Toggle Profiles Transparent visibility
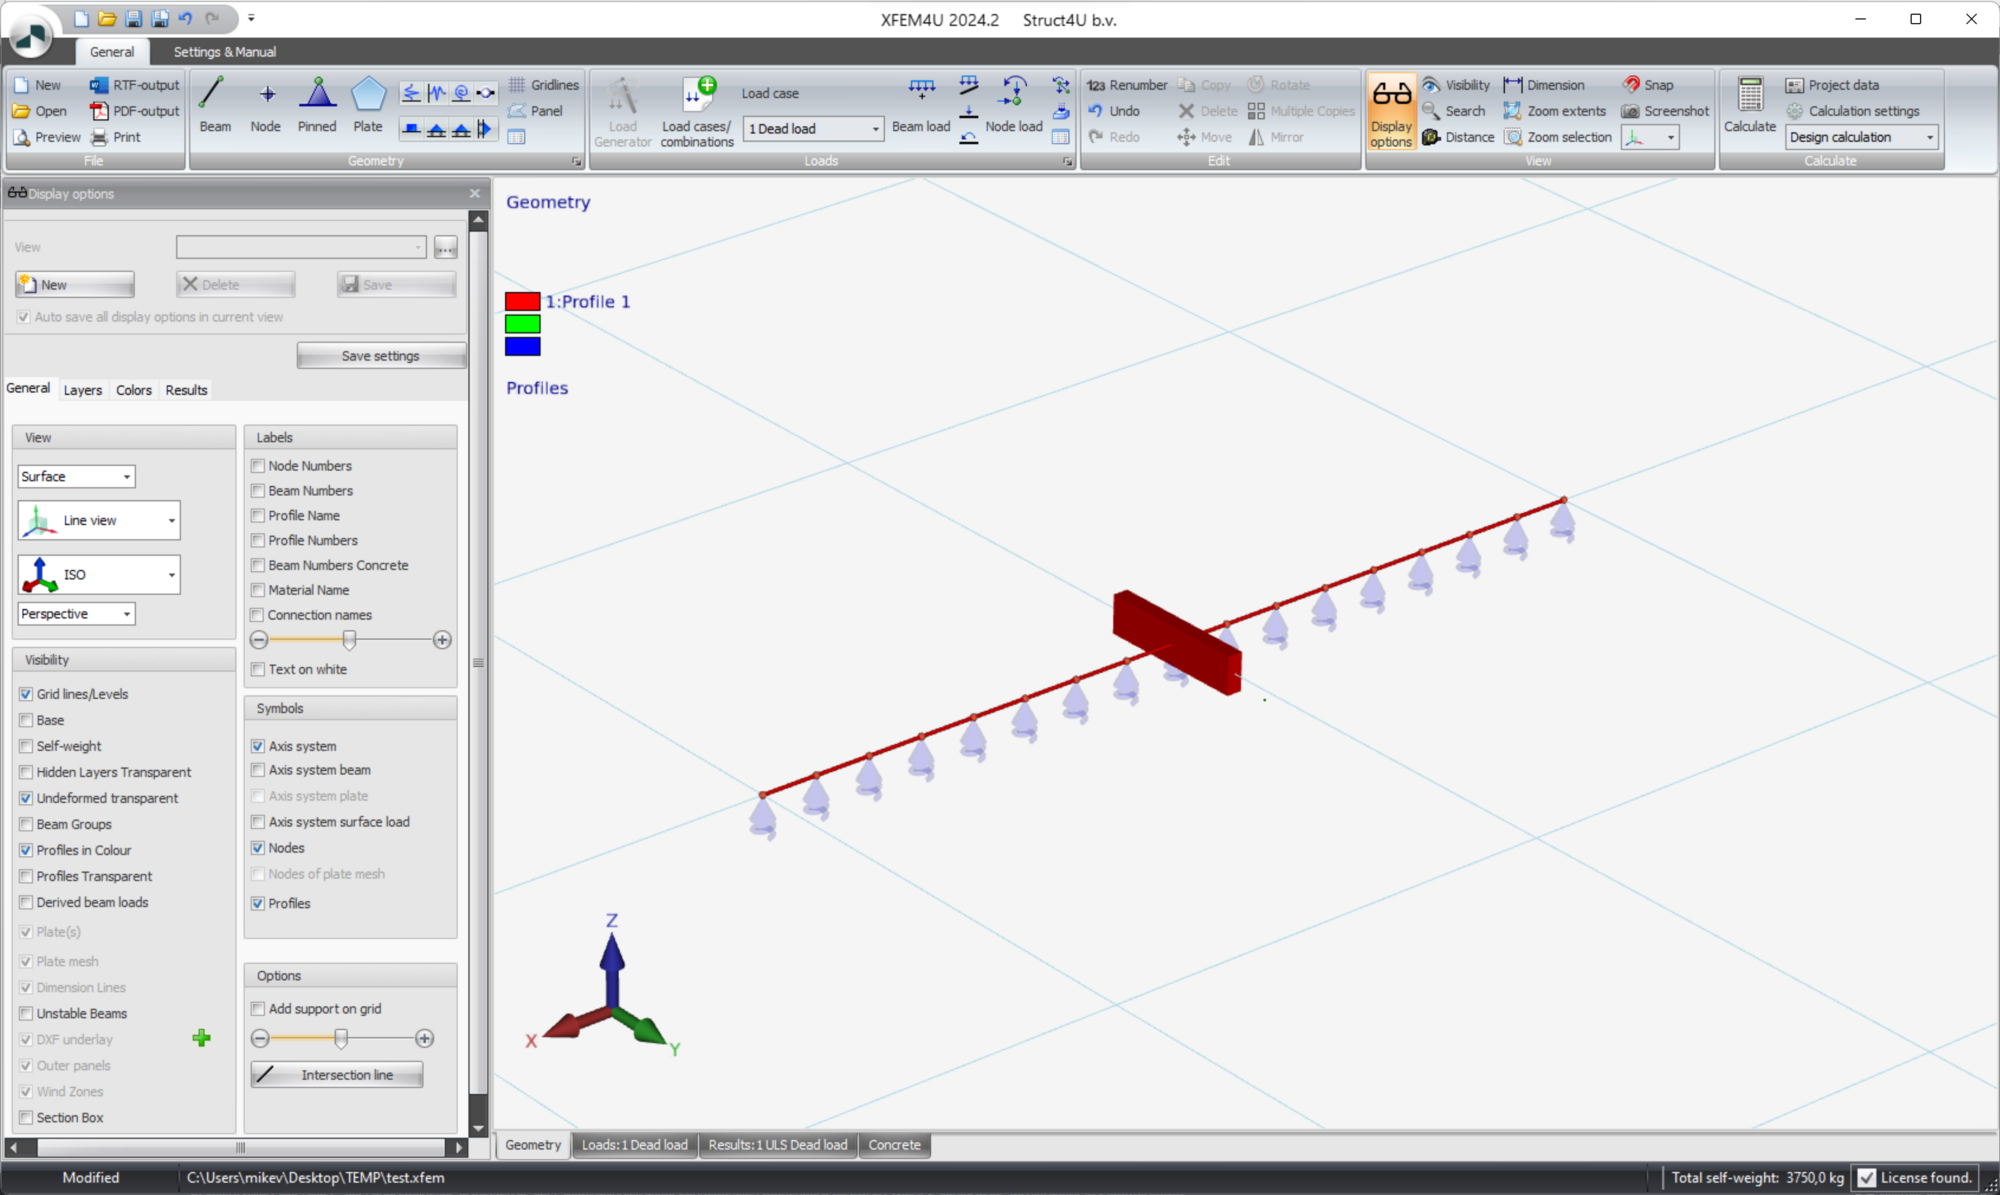 tap(26, 876)
